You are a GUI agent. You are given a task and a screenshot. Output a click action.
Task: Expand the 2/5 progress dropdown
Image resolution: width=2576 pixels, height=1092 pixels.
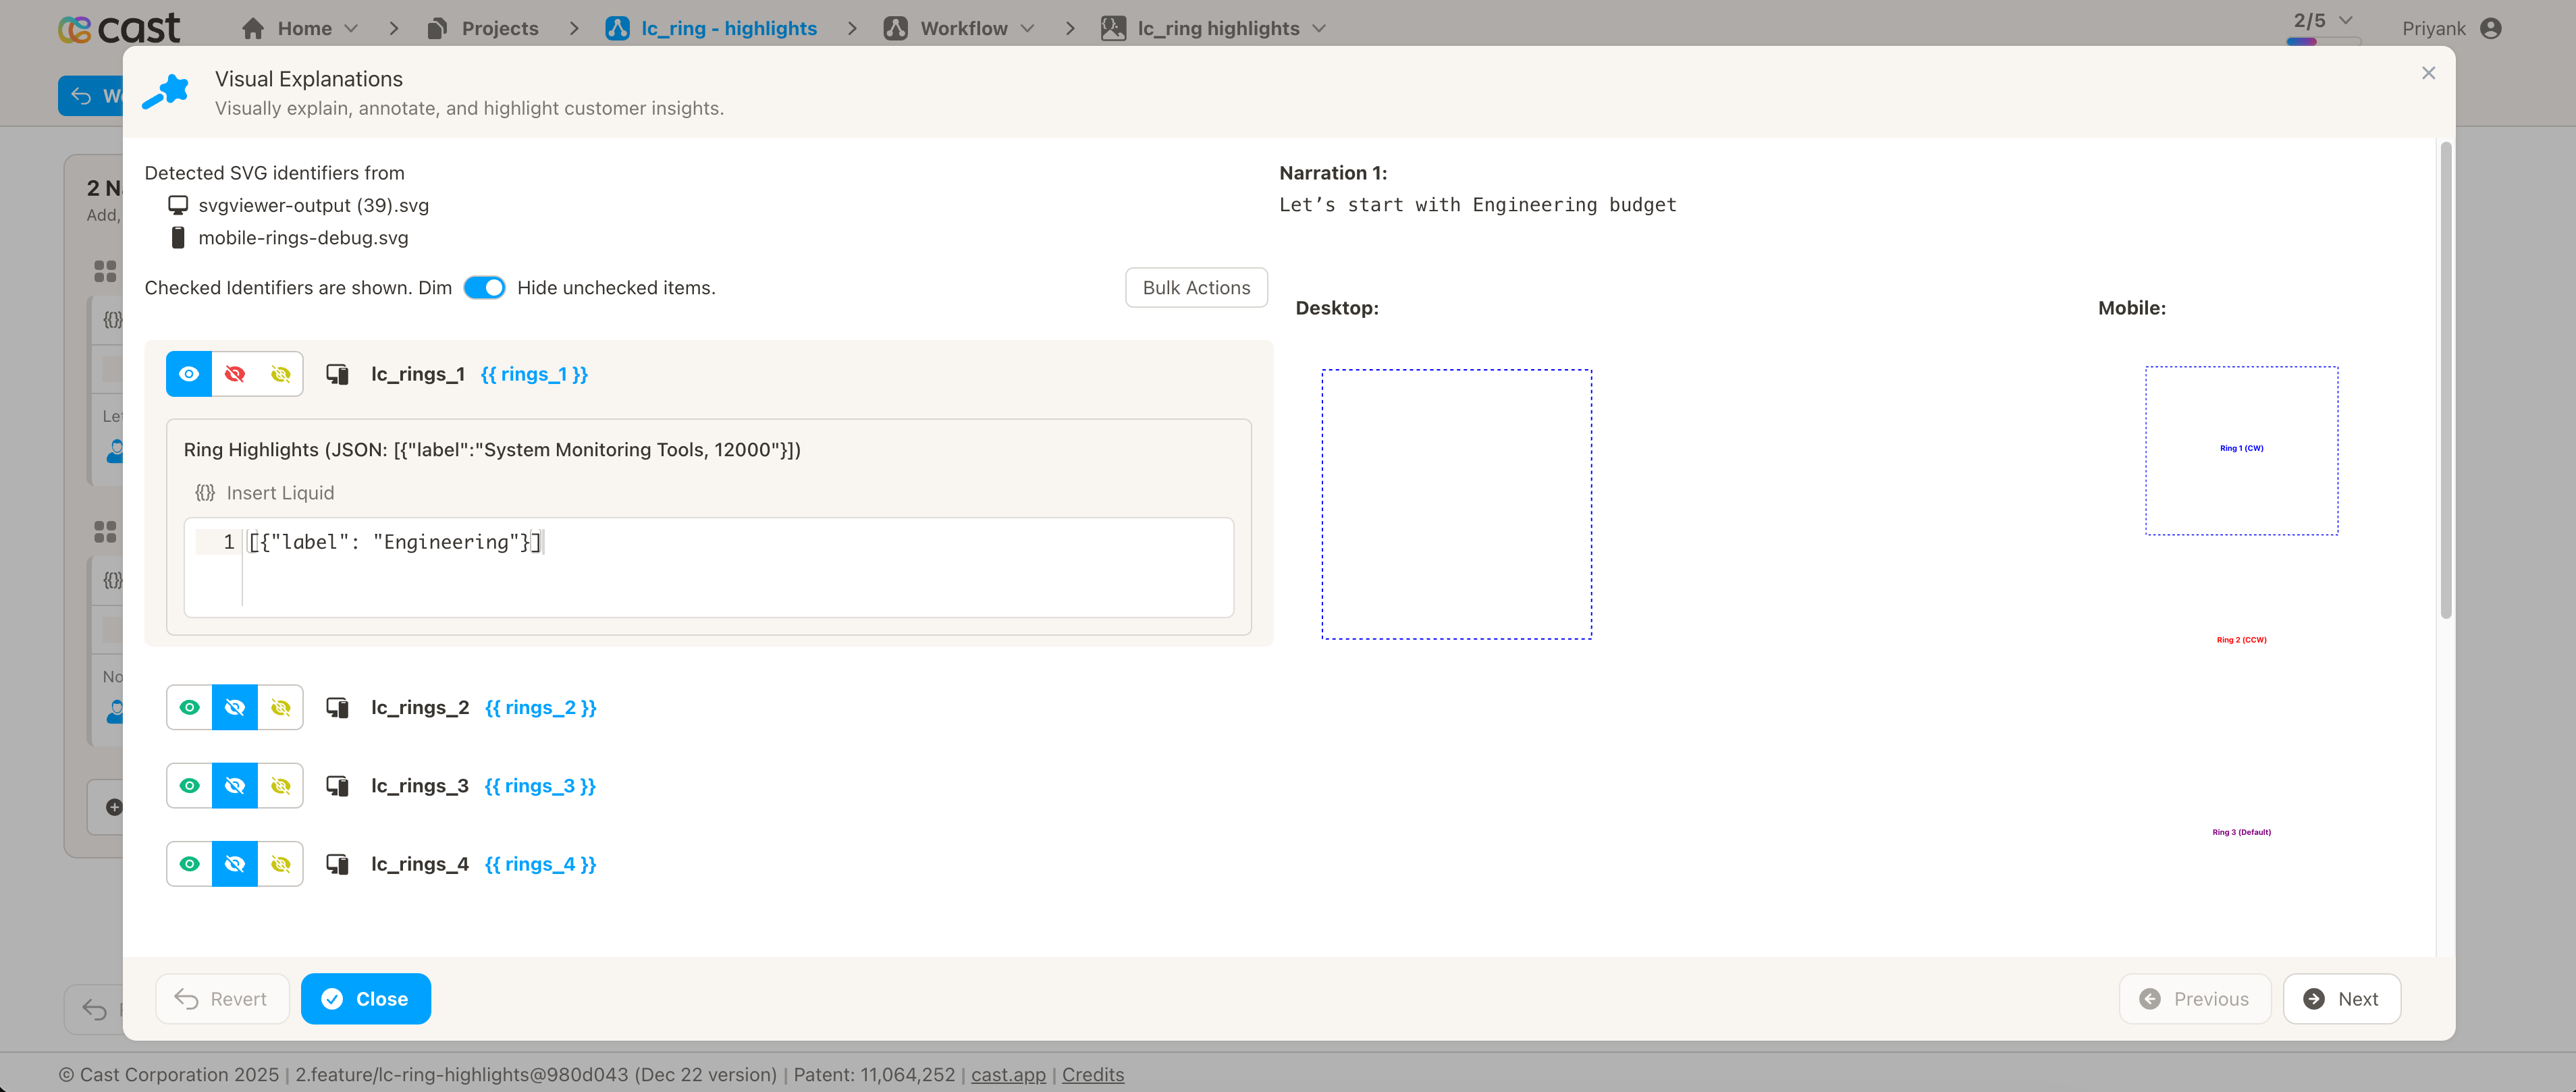(2345, 20)
